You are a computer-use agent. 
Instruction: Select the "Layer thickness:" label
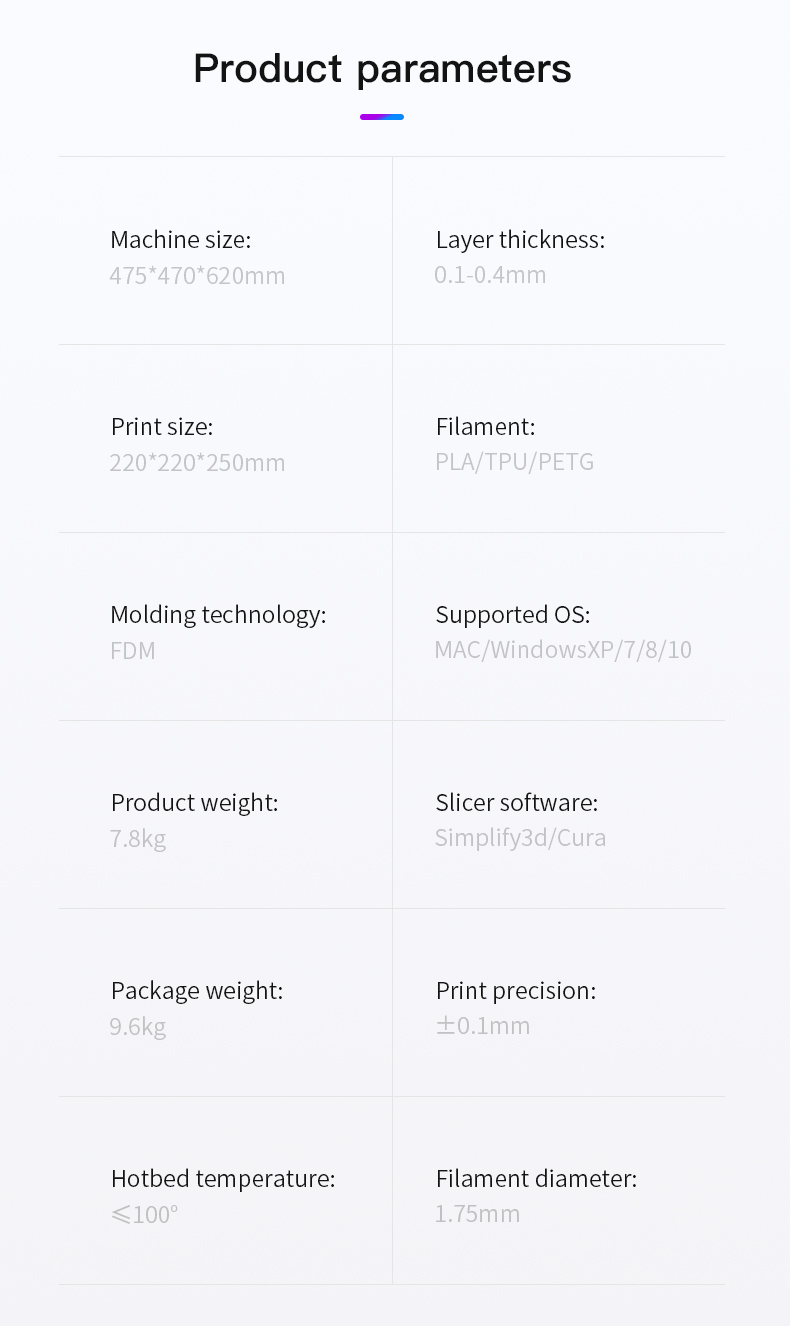[520, 240]
